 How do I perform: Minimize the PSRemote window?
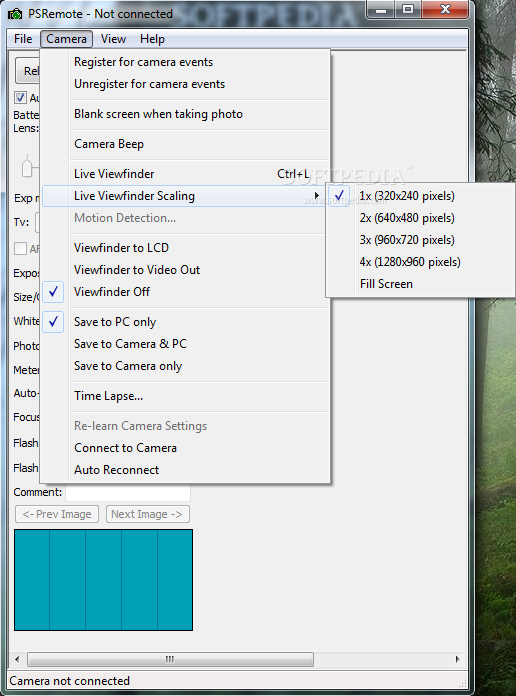click(381, 10)
